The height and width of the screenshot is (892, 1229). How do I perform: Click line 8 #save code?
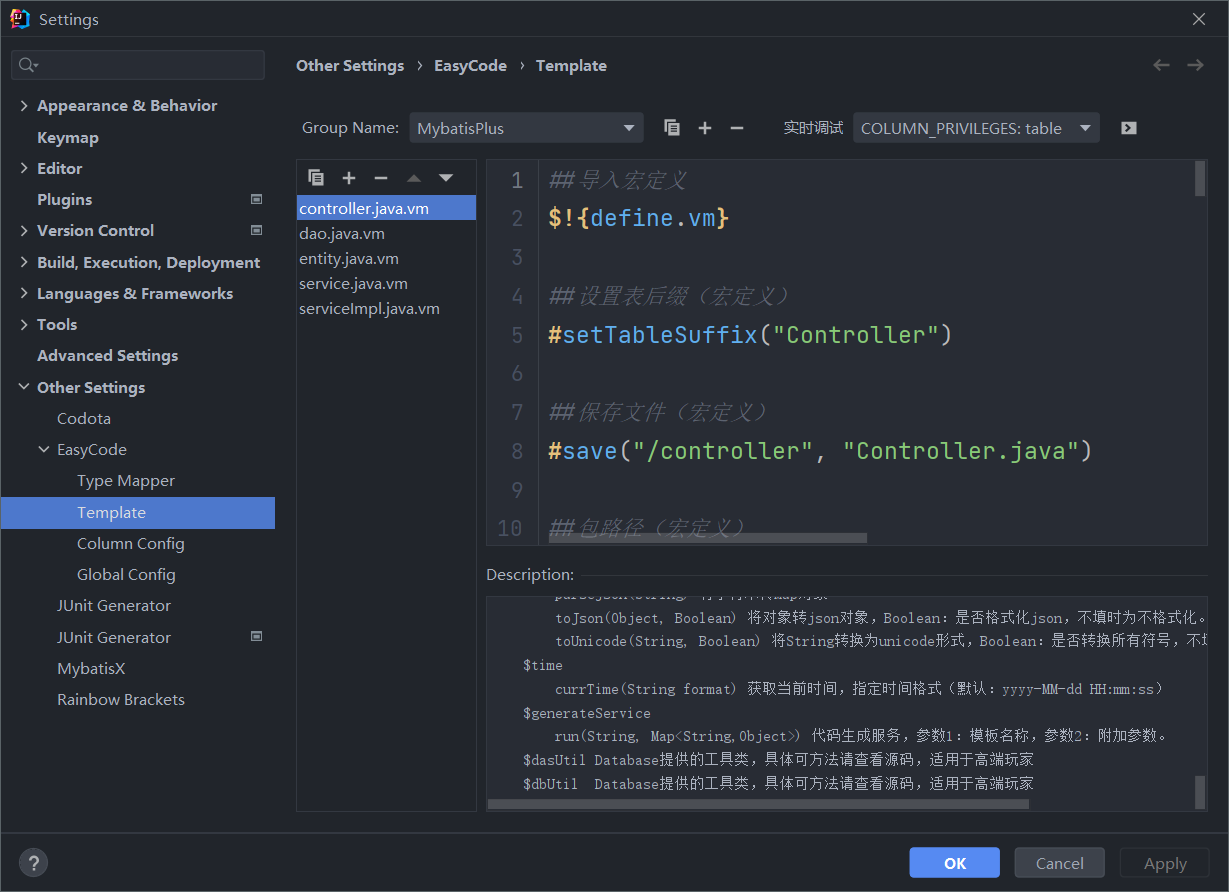tap(820, 451)
